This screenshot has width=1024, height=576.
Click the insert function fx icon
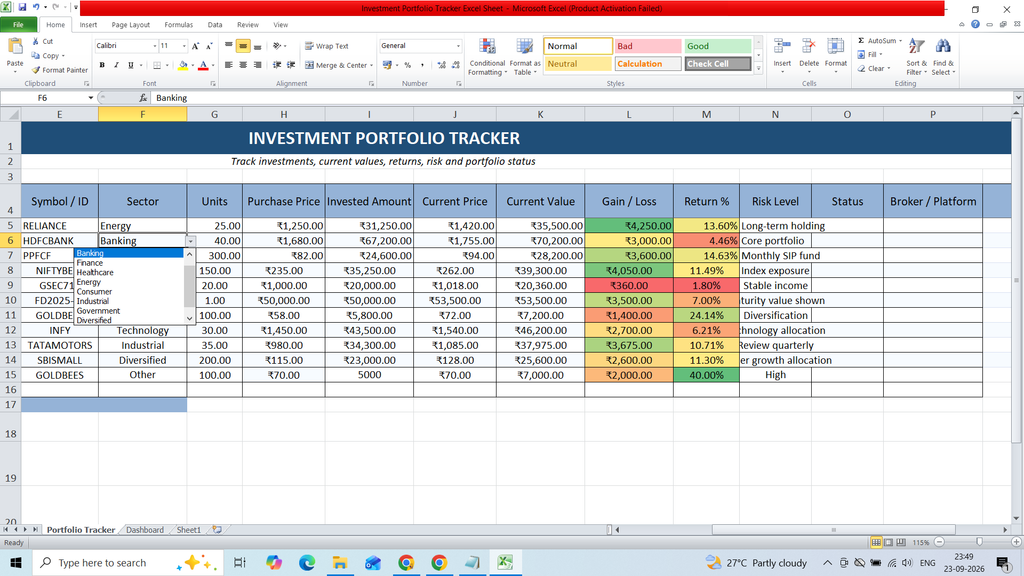(143, 98)
